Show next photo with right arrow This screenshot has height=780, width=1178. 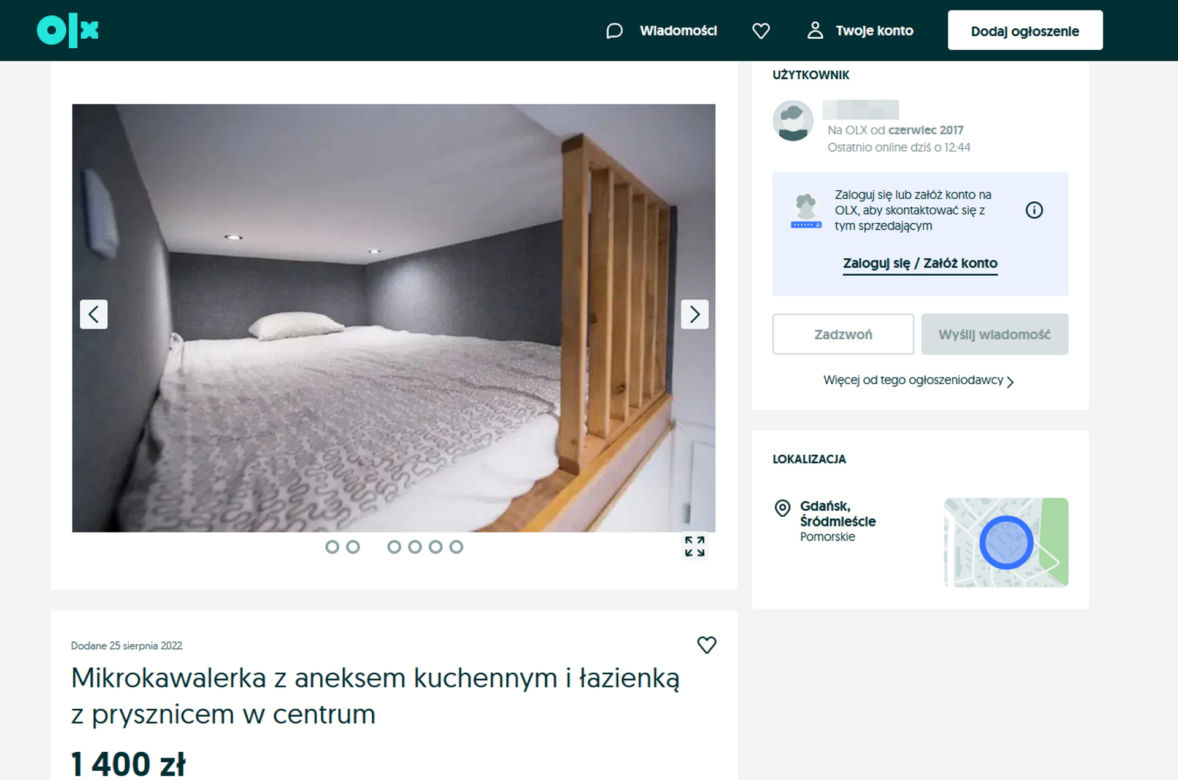point(694,314)
